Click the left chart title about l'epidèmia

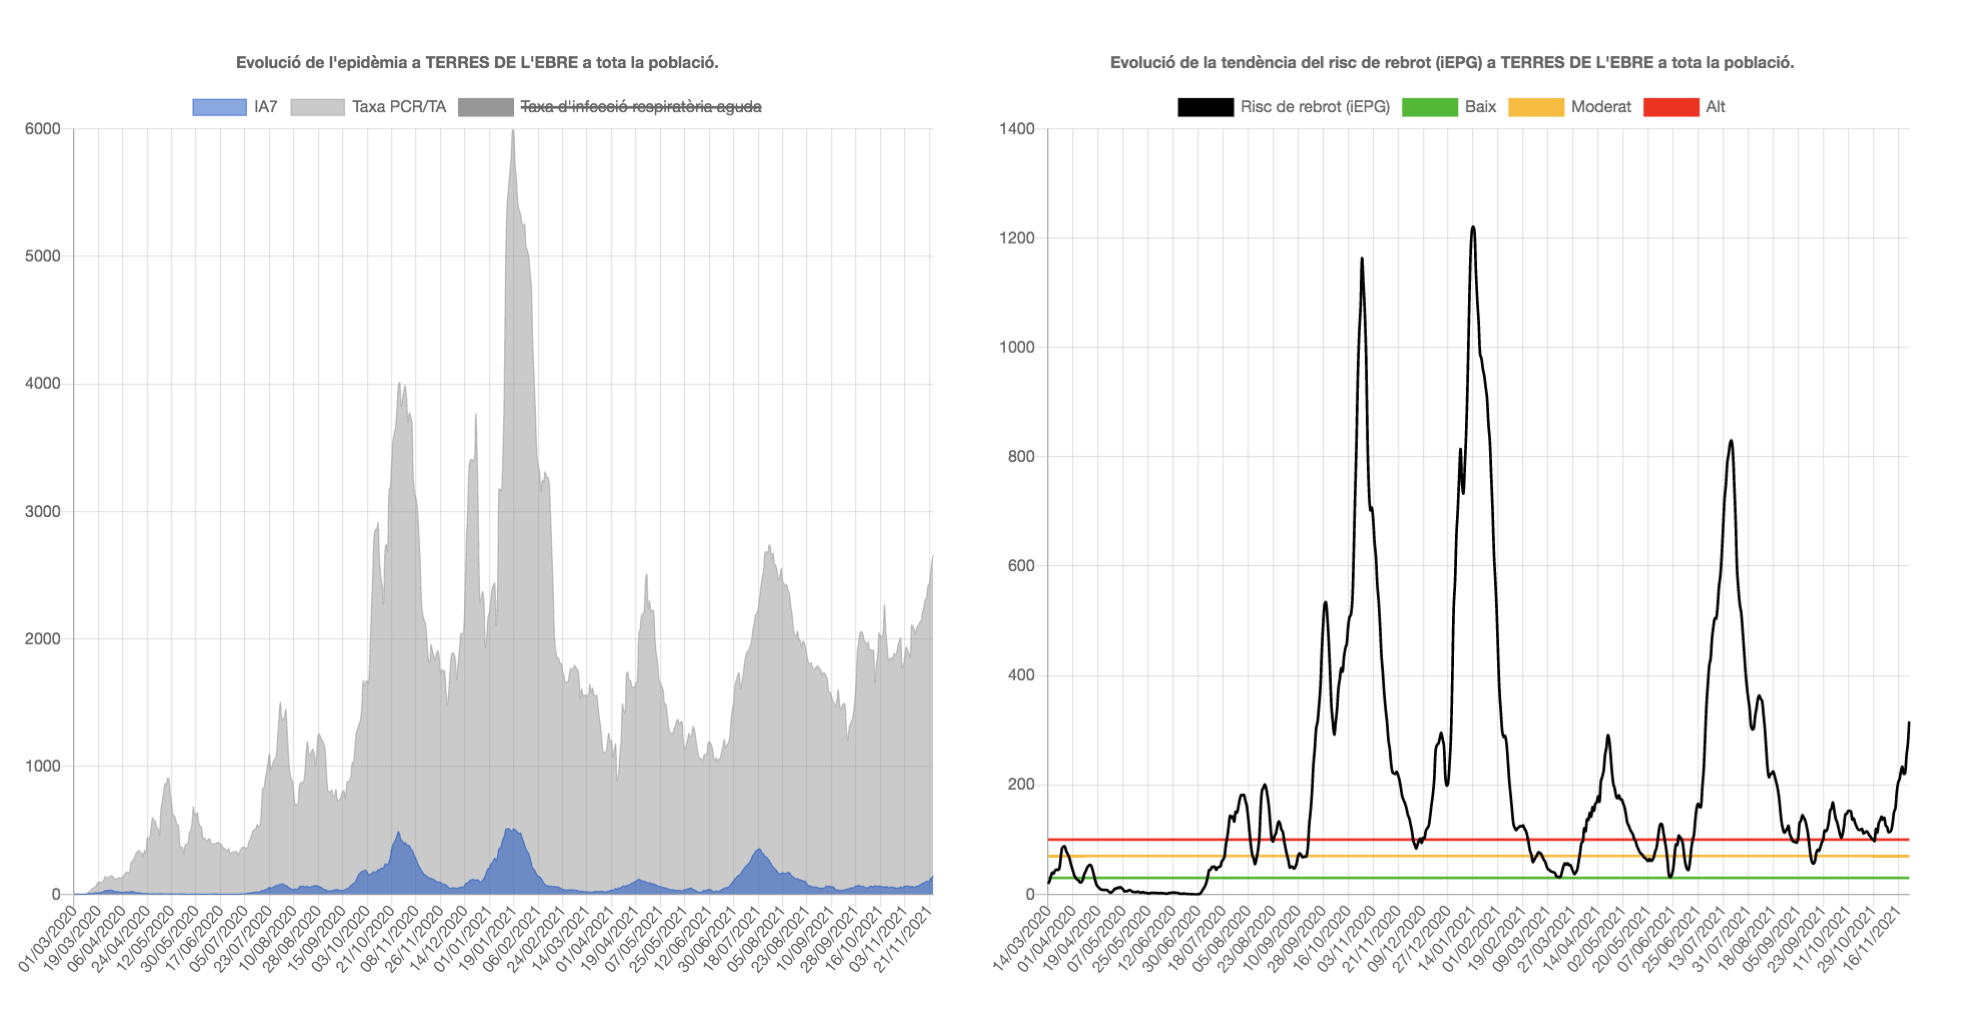click(x=477, y=62)
